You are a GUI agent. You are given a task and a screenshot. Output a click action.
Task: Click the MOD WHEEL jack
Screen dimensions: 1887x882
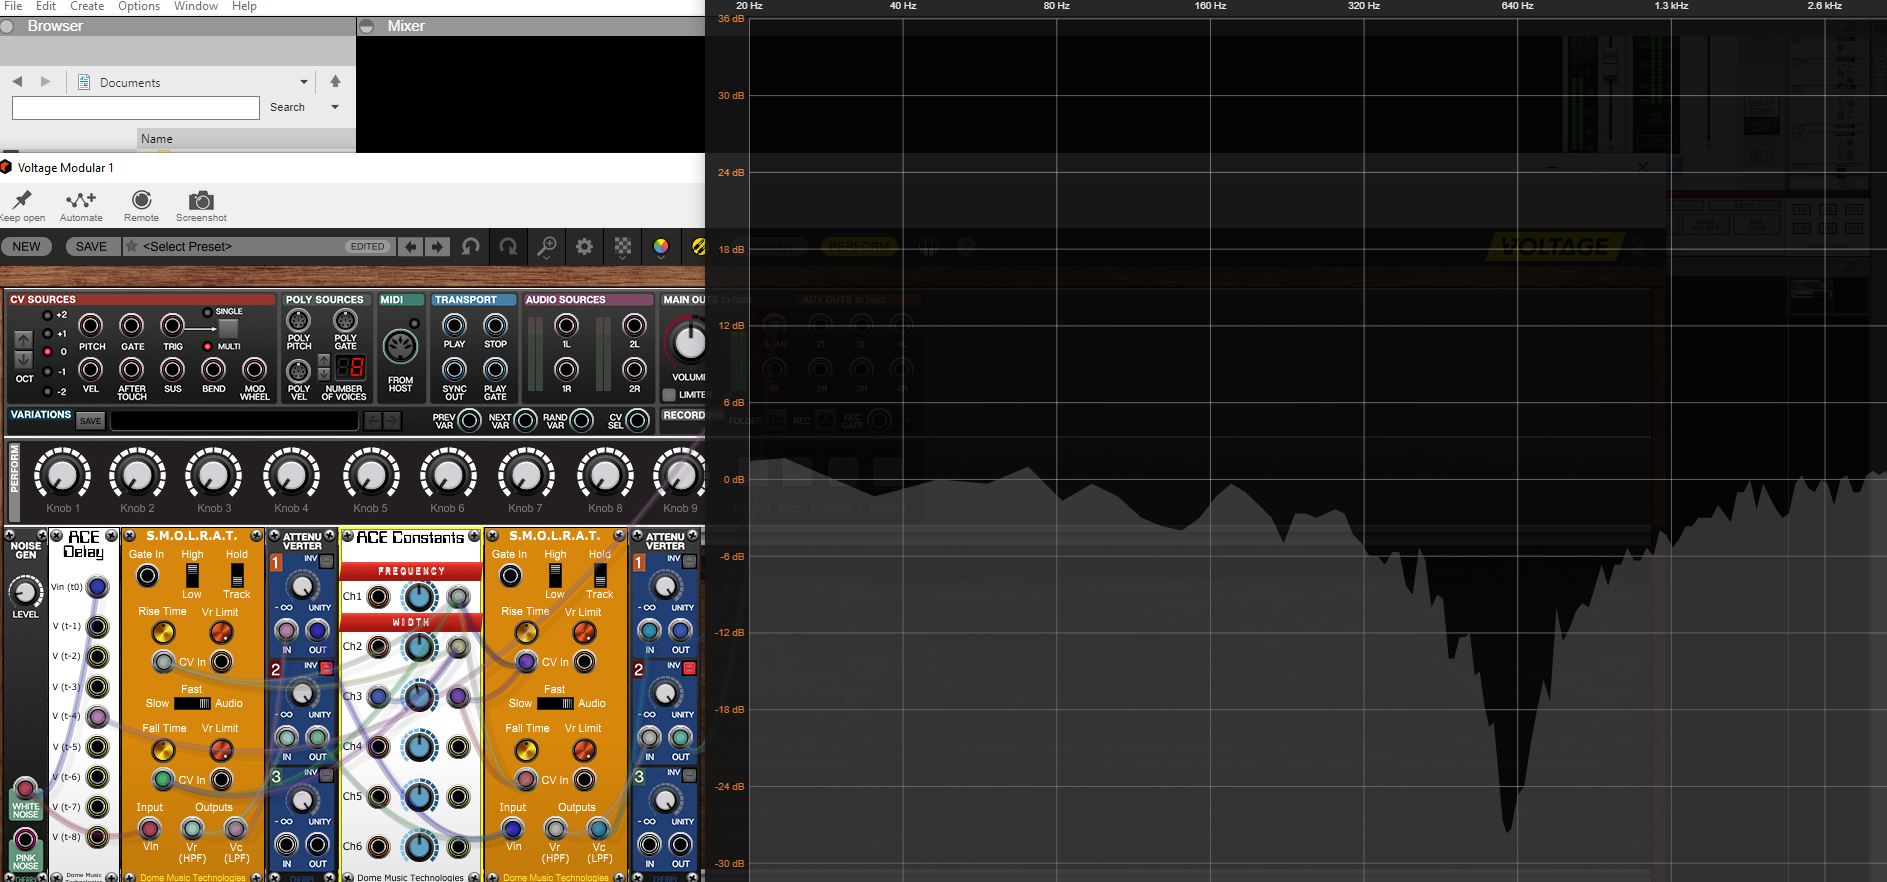[254, 370]
